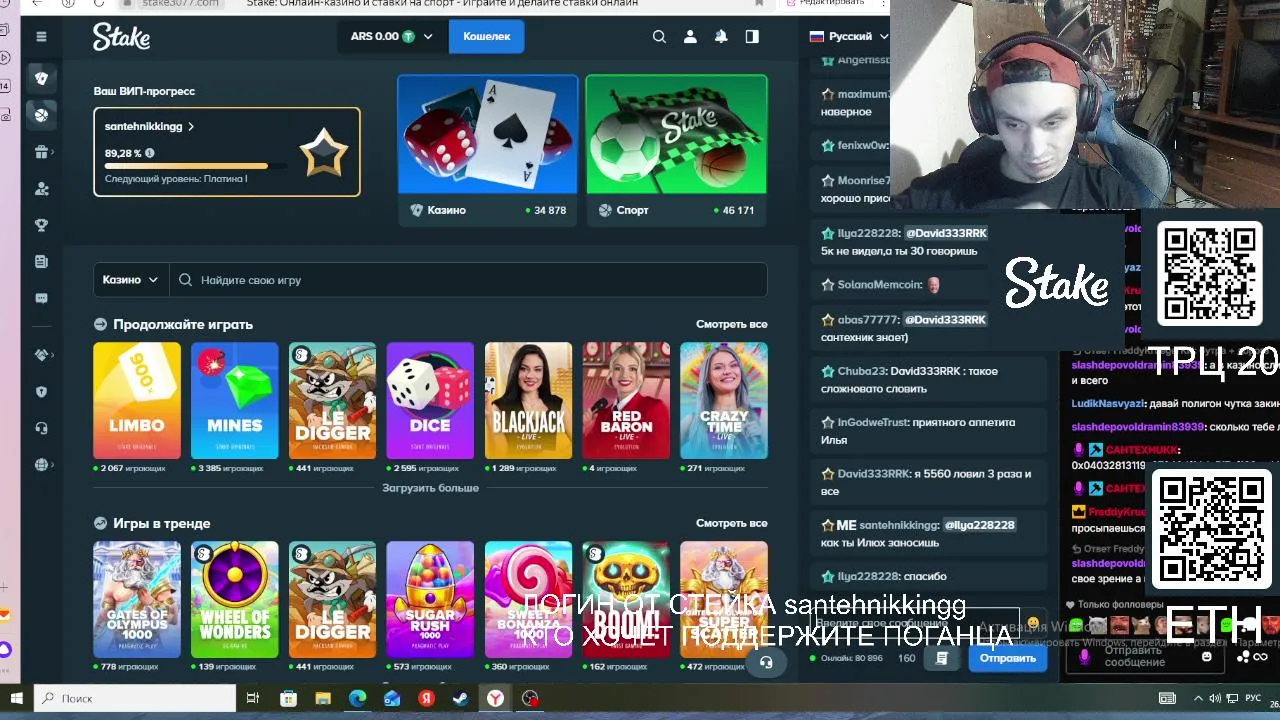Click username SolanaMemcoin in chat
This screenshot has width=1280, height=720.
[879, 285]
